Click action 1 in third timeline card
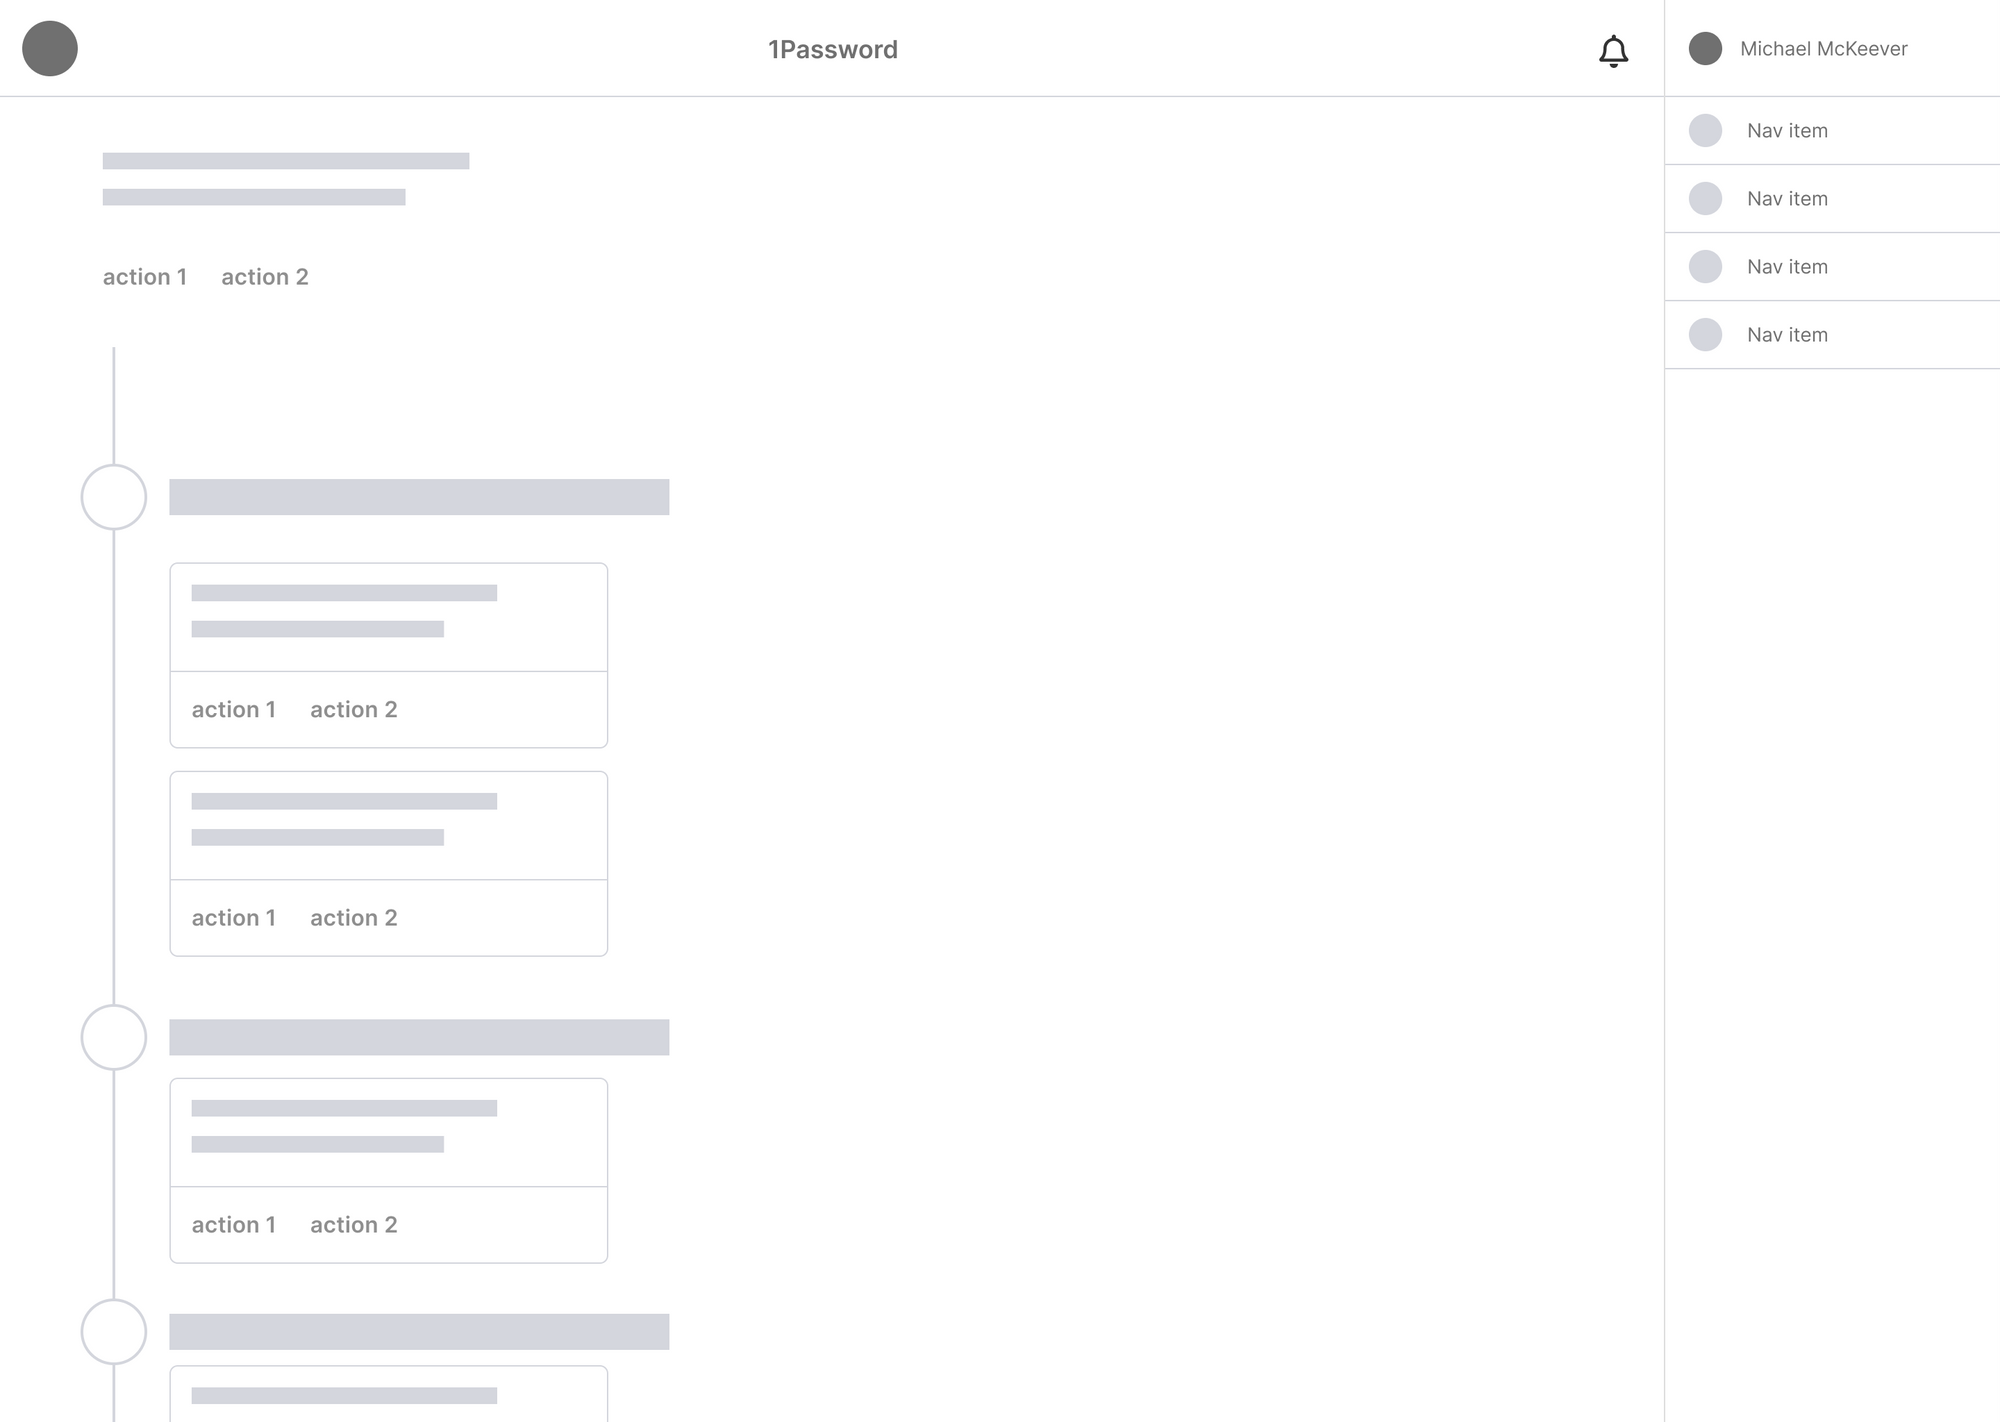 (x=234, y=1224)
